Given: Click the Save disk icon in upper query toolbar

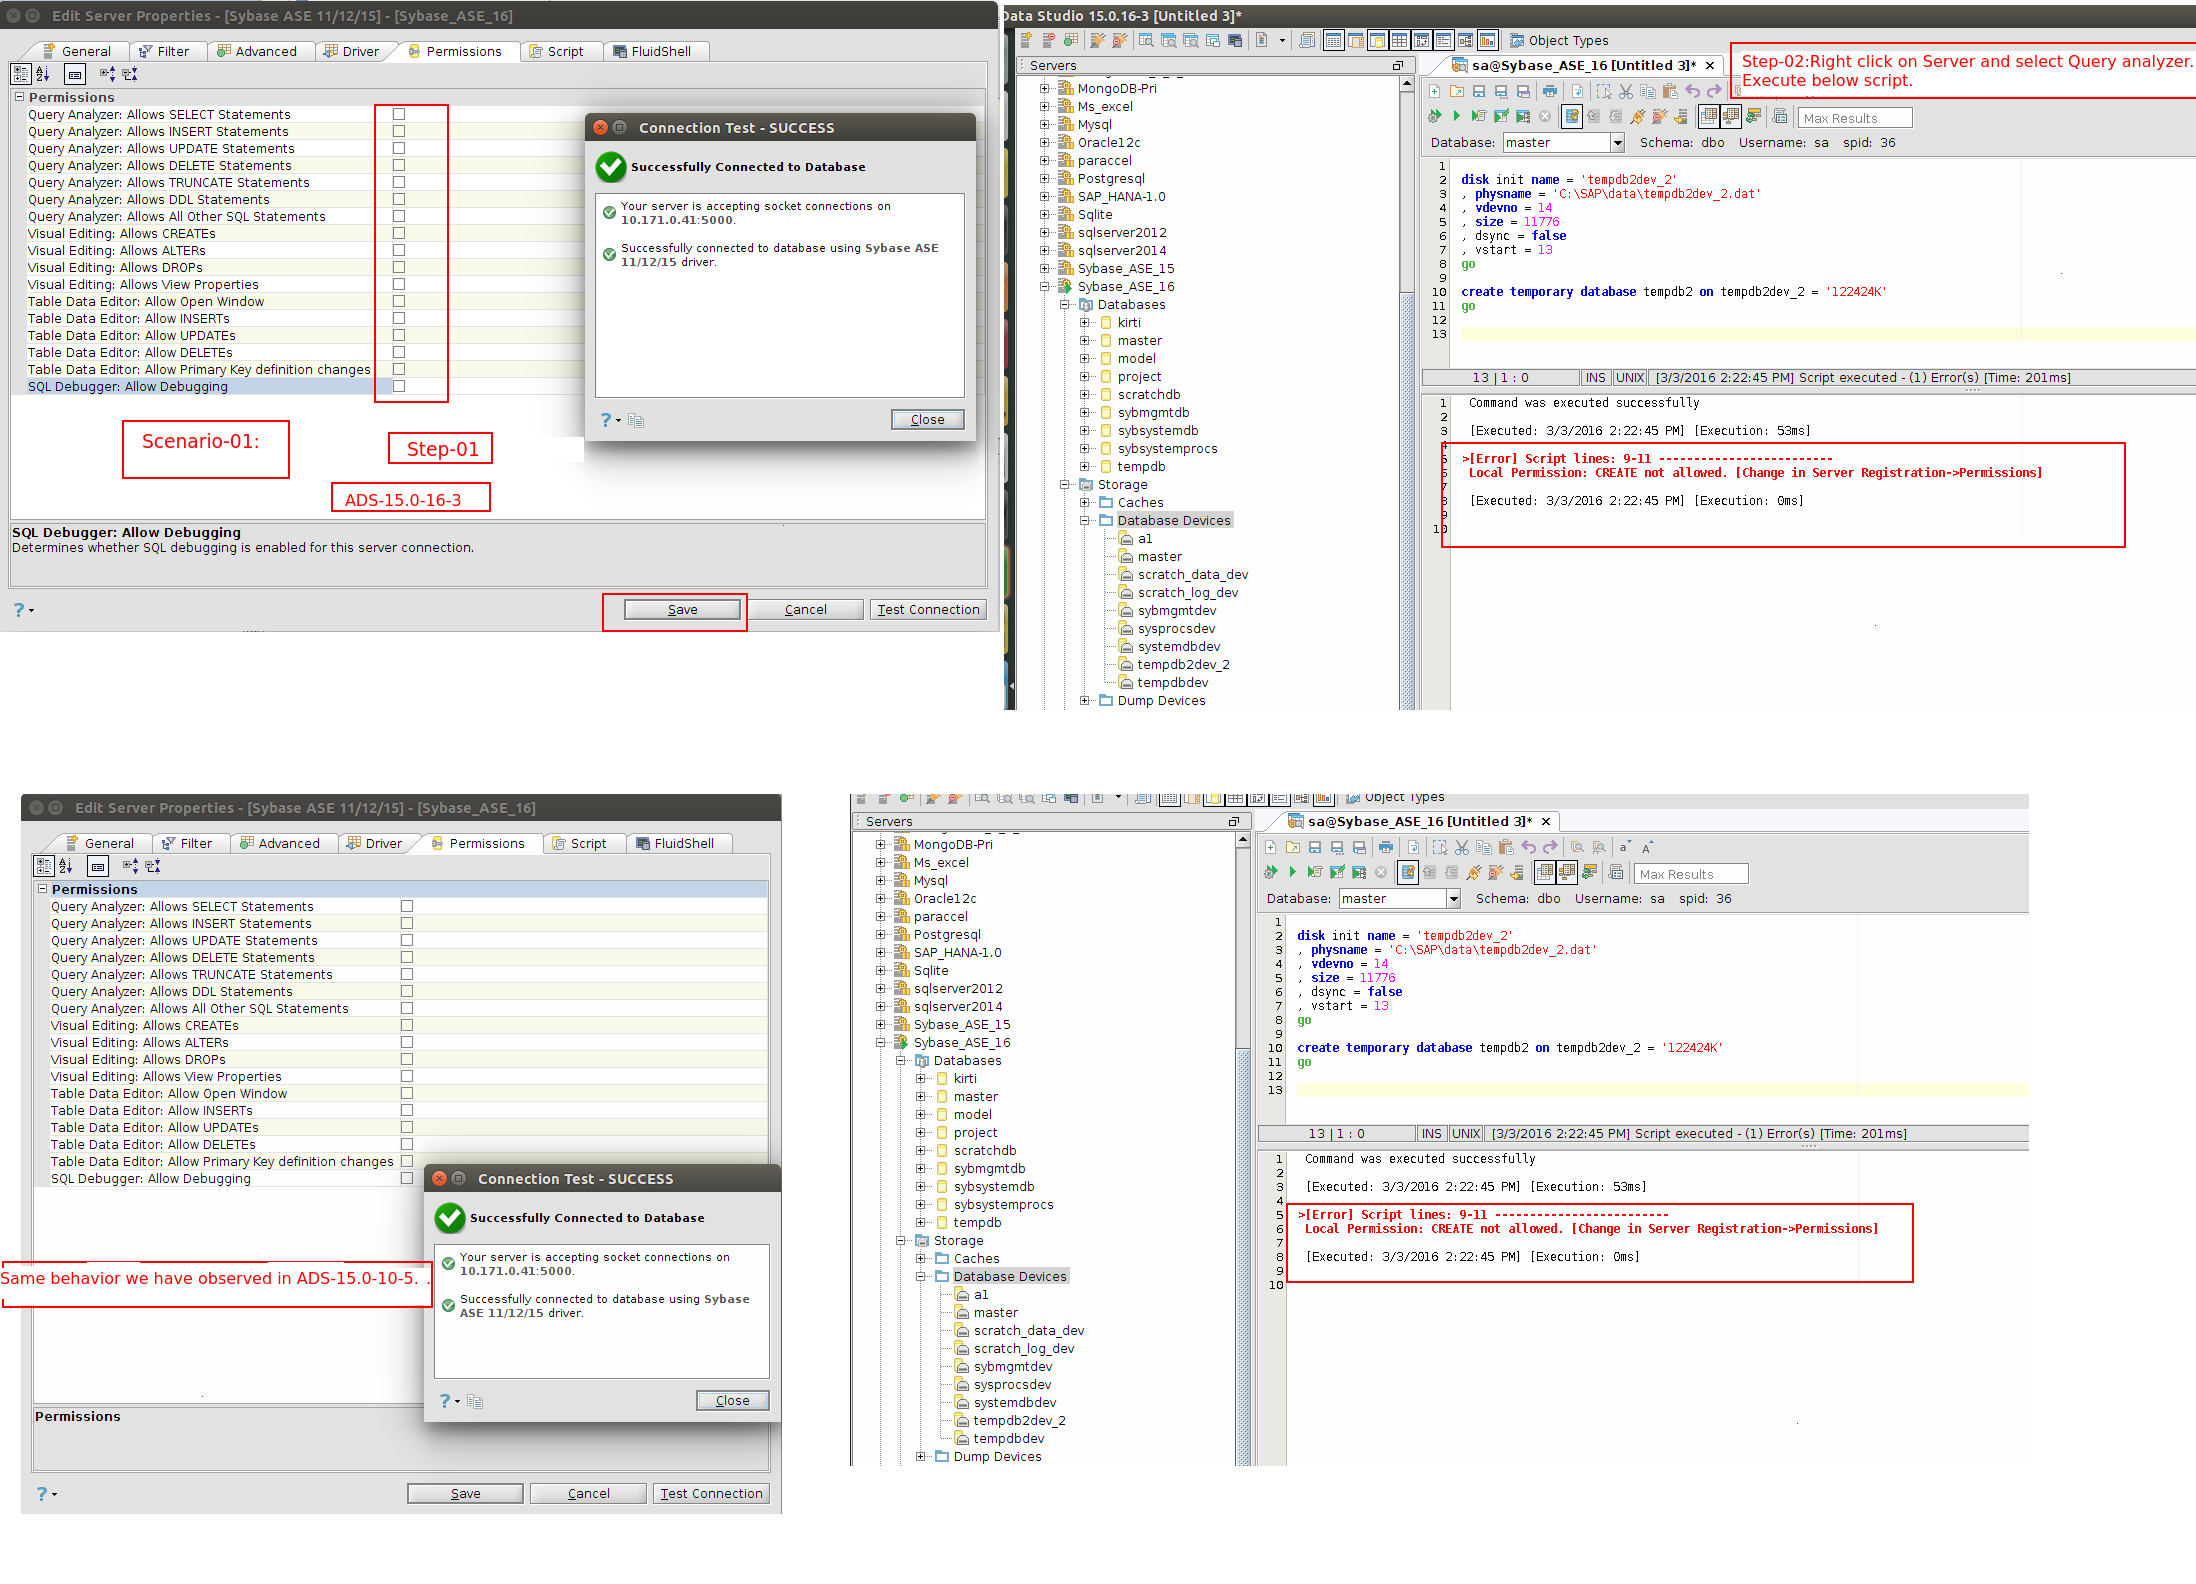Looking at the screenshot, I should tap(1479, 91).
